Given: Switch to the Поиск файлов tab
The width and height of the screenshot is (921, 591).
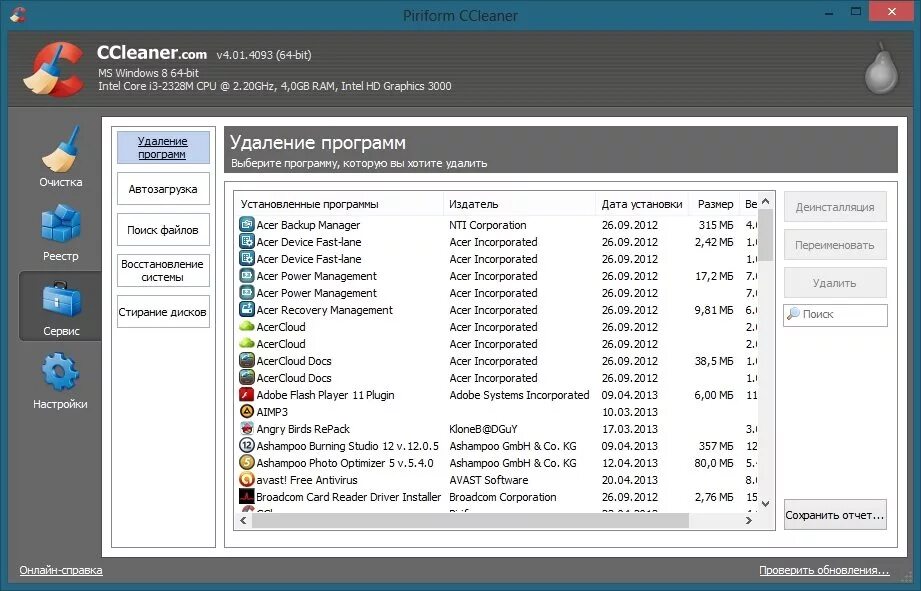Looking at the screenshot, I should tap(163, 229).
